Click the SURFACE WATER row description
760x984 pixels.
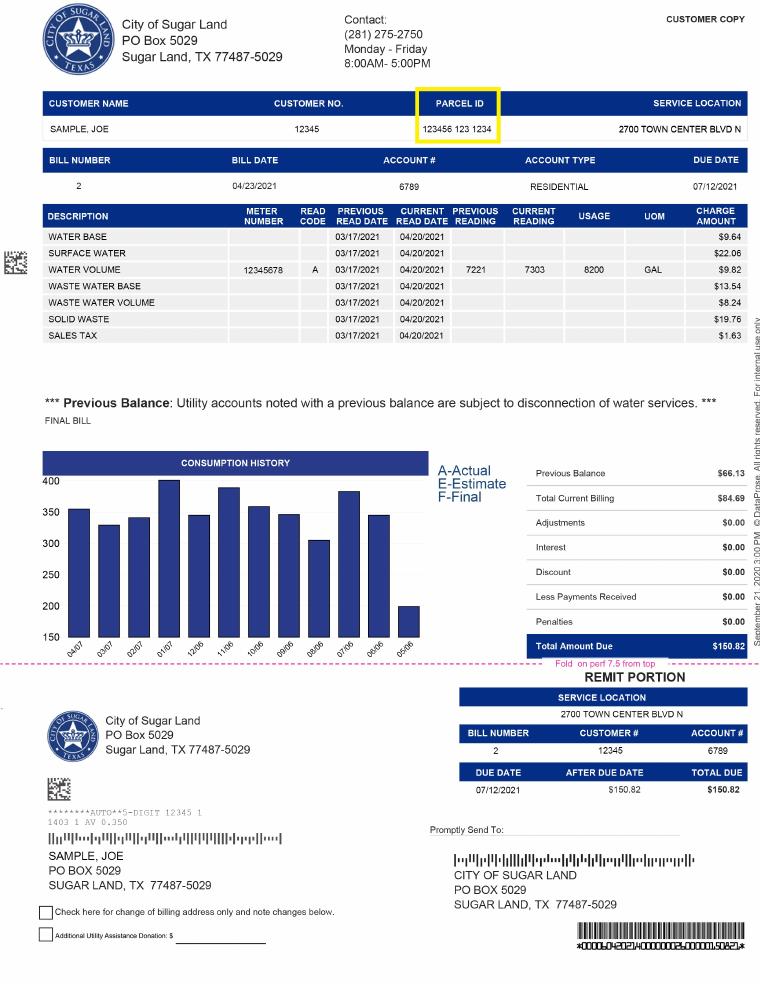(x=87, y=253)
